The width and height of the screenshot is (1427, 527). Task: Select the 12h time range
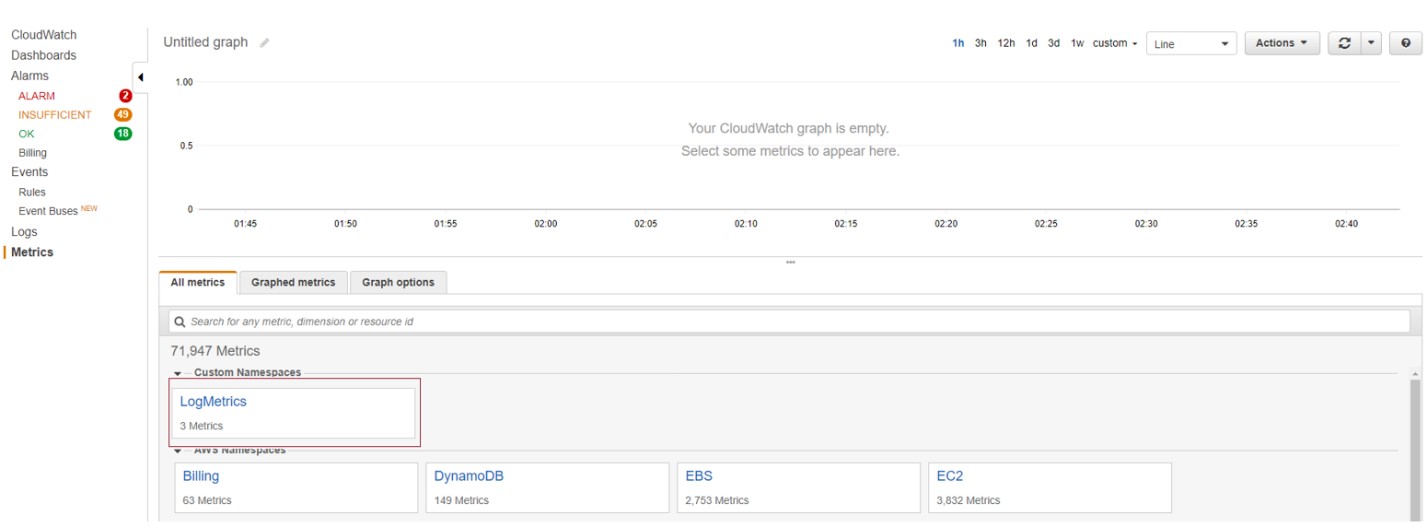[1006, 43]
